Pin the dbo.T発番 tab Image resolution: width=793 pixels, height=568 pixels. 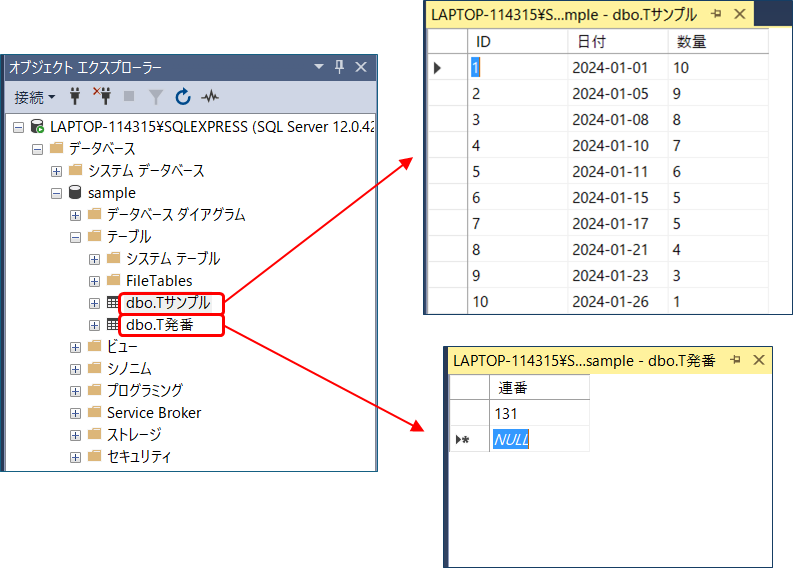click(735, 360)
